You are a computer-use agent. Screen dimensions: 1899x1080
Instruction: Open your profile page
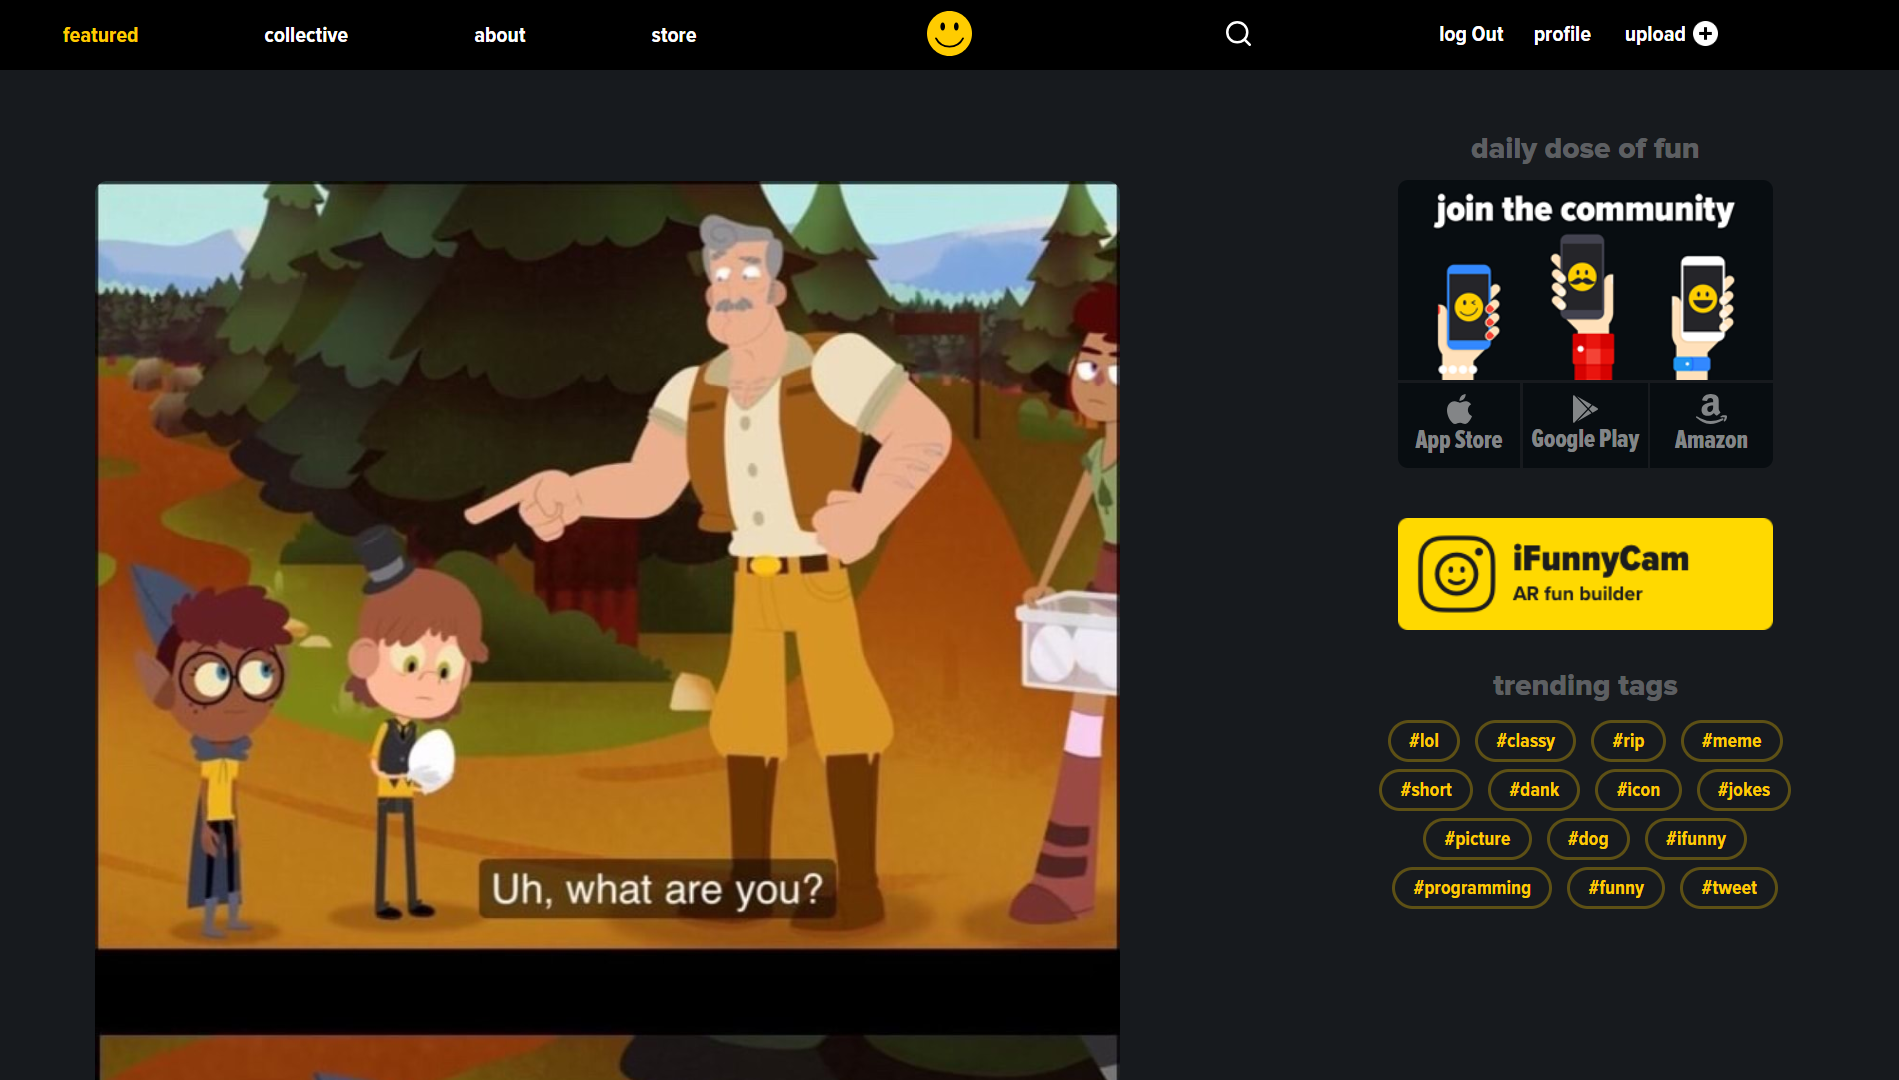[1562, 34]
